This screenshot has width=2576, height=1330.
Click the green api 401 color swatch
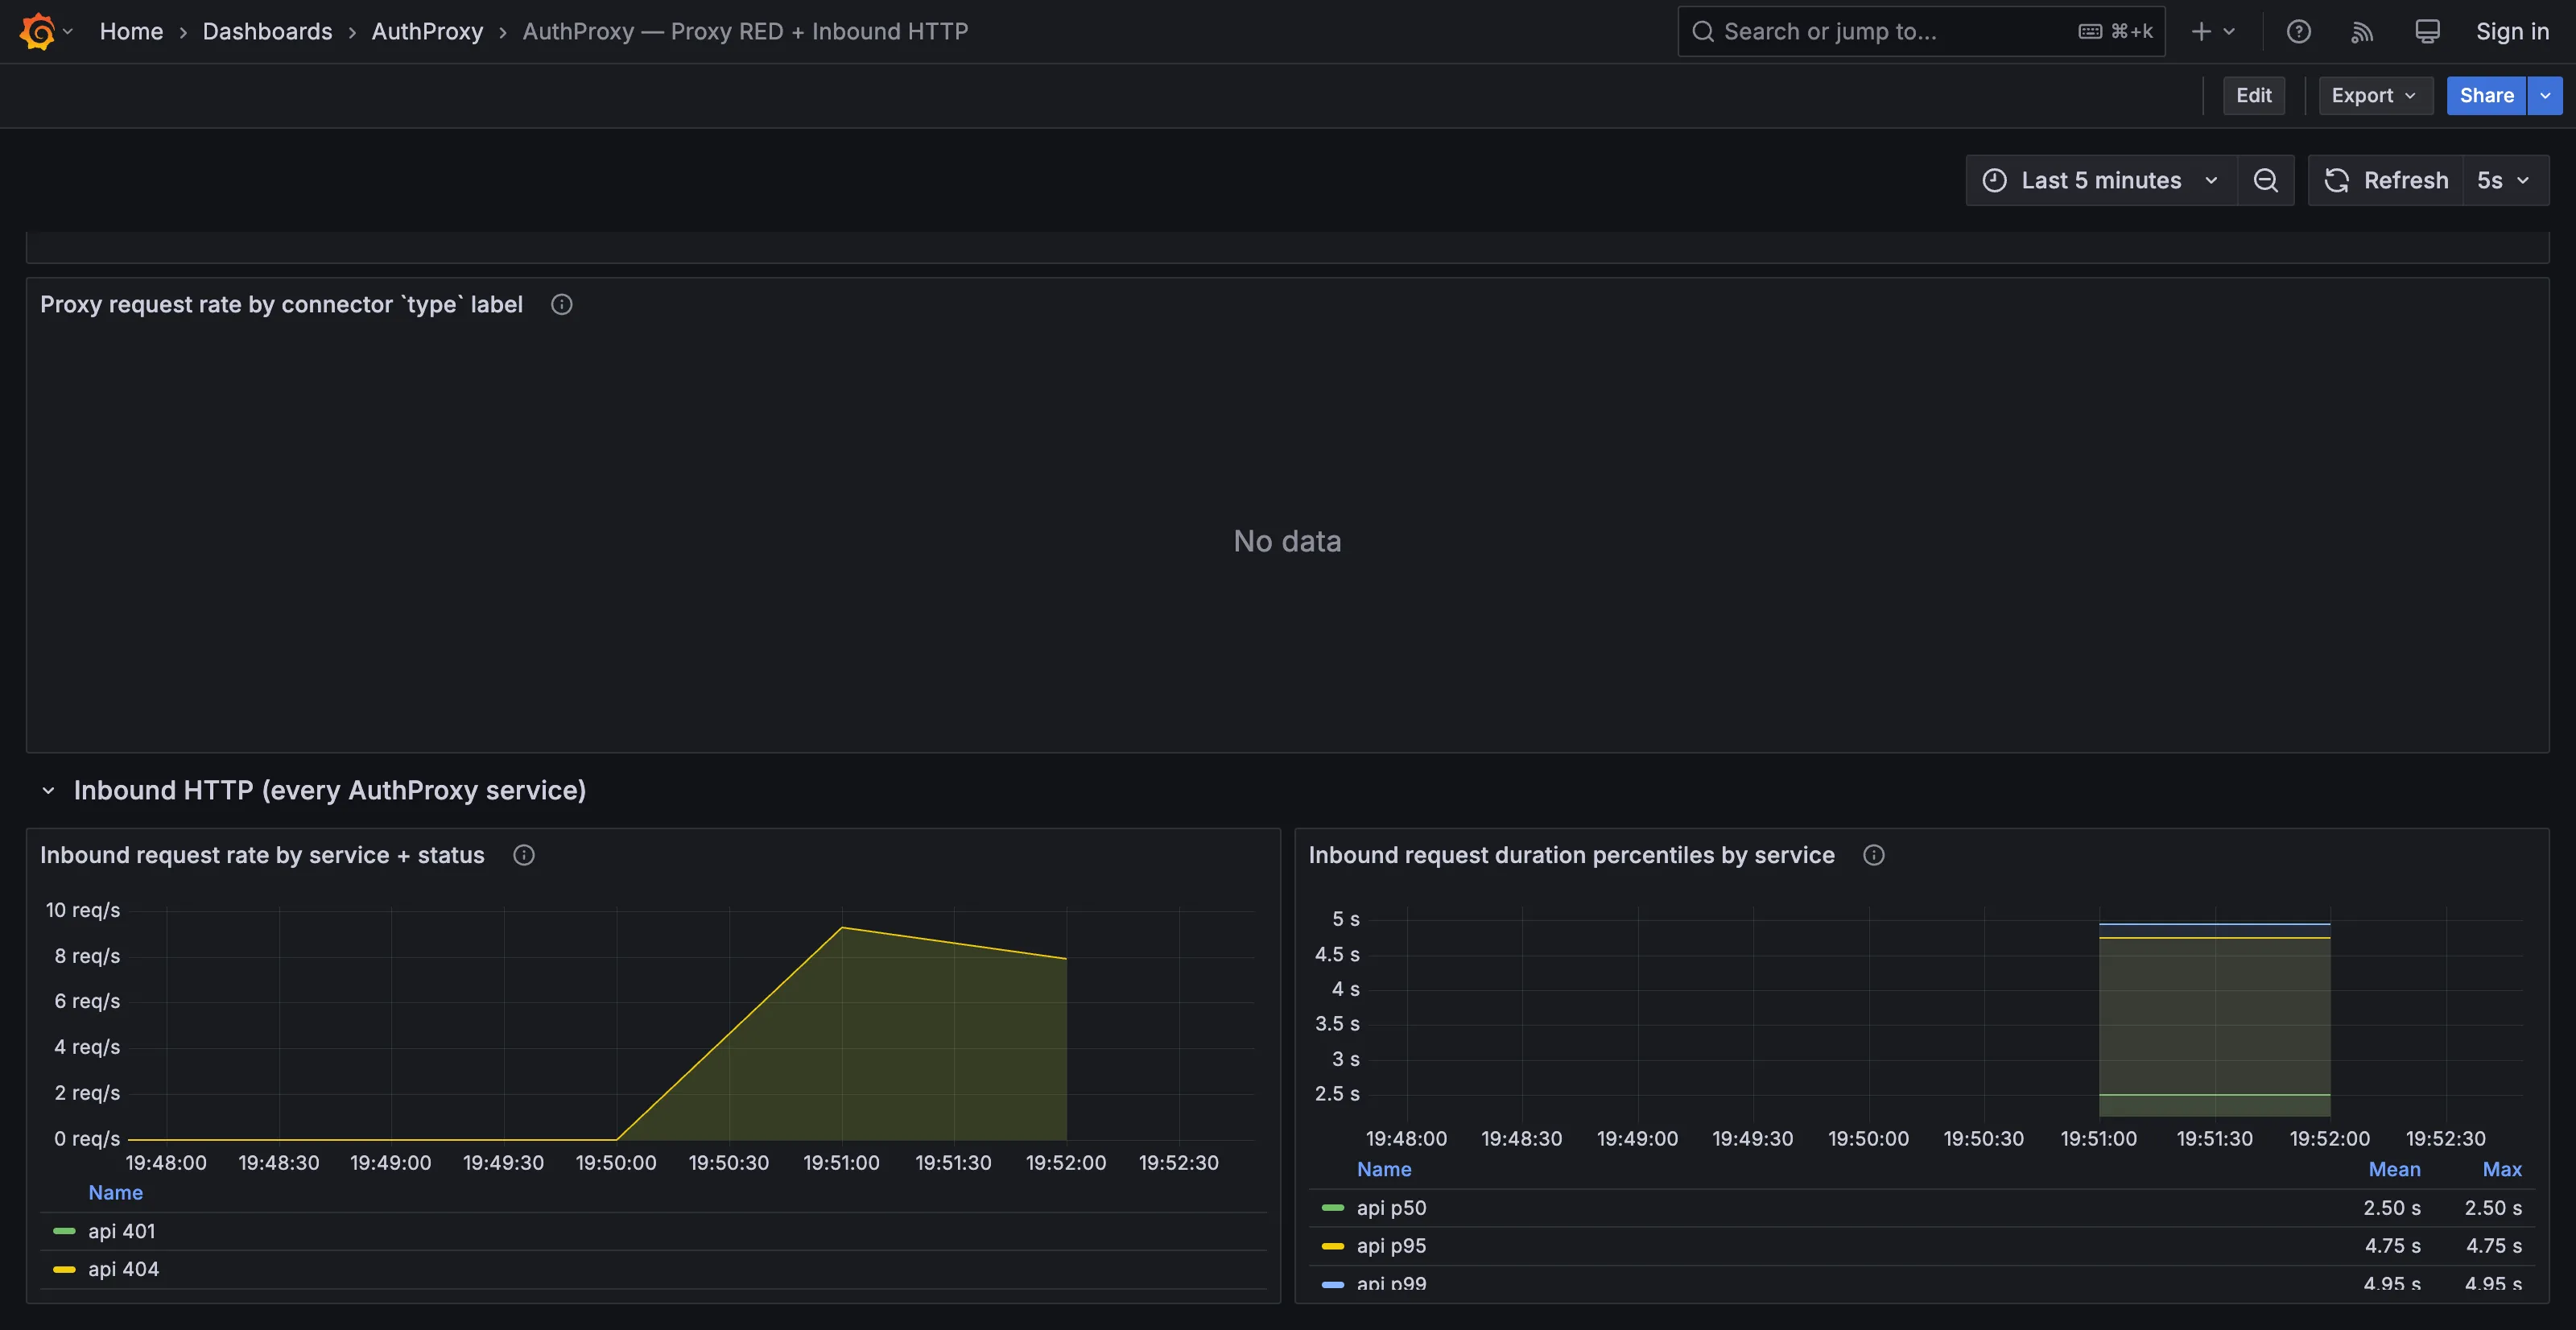point(64,1231)
